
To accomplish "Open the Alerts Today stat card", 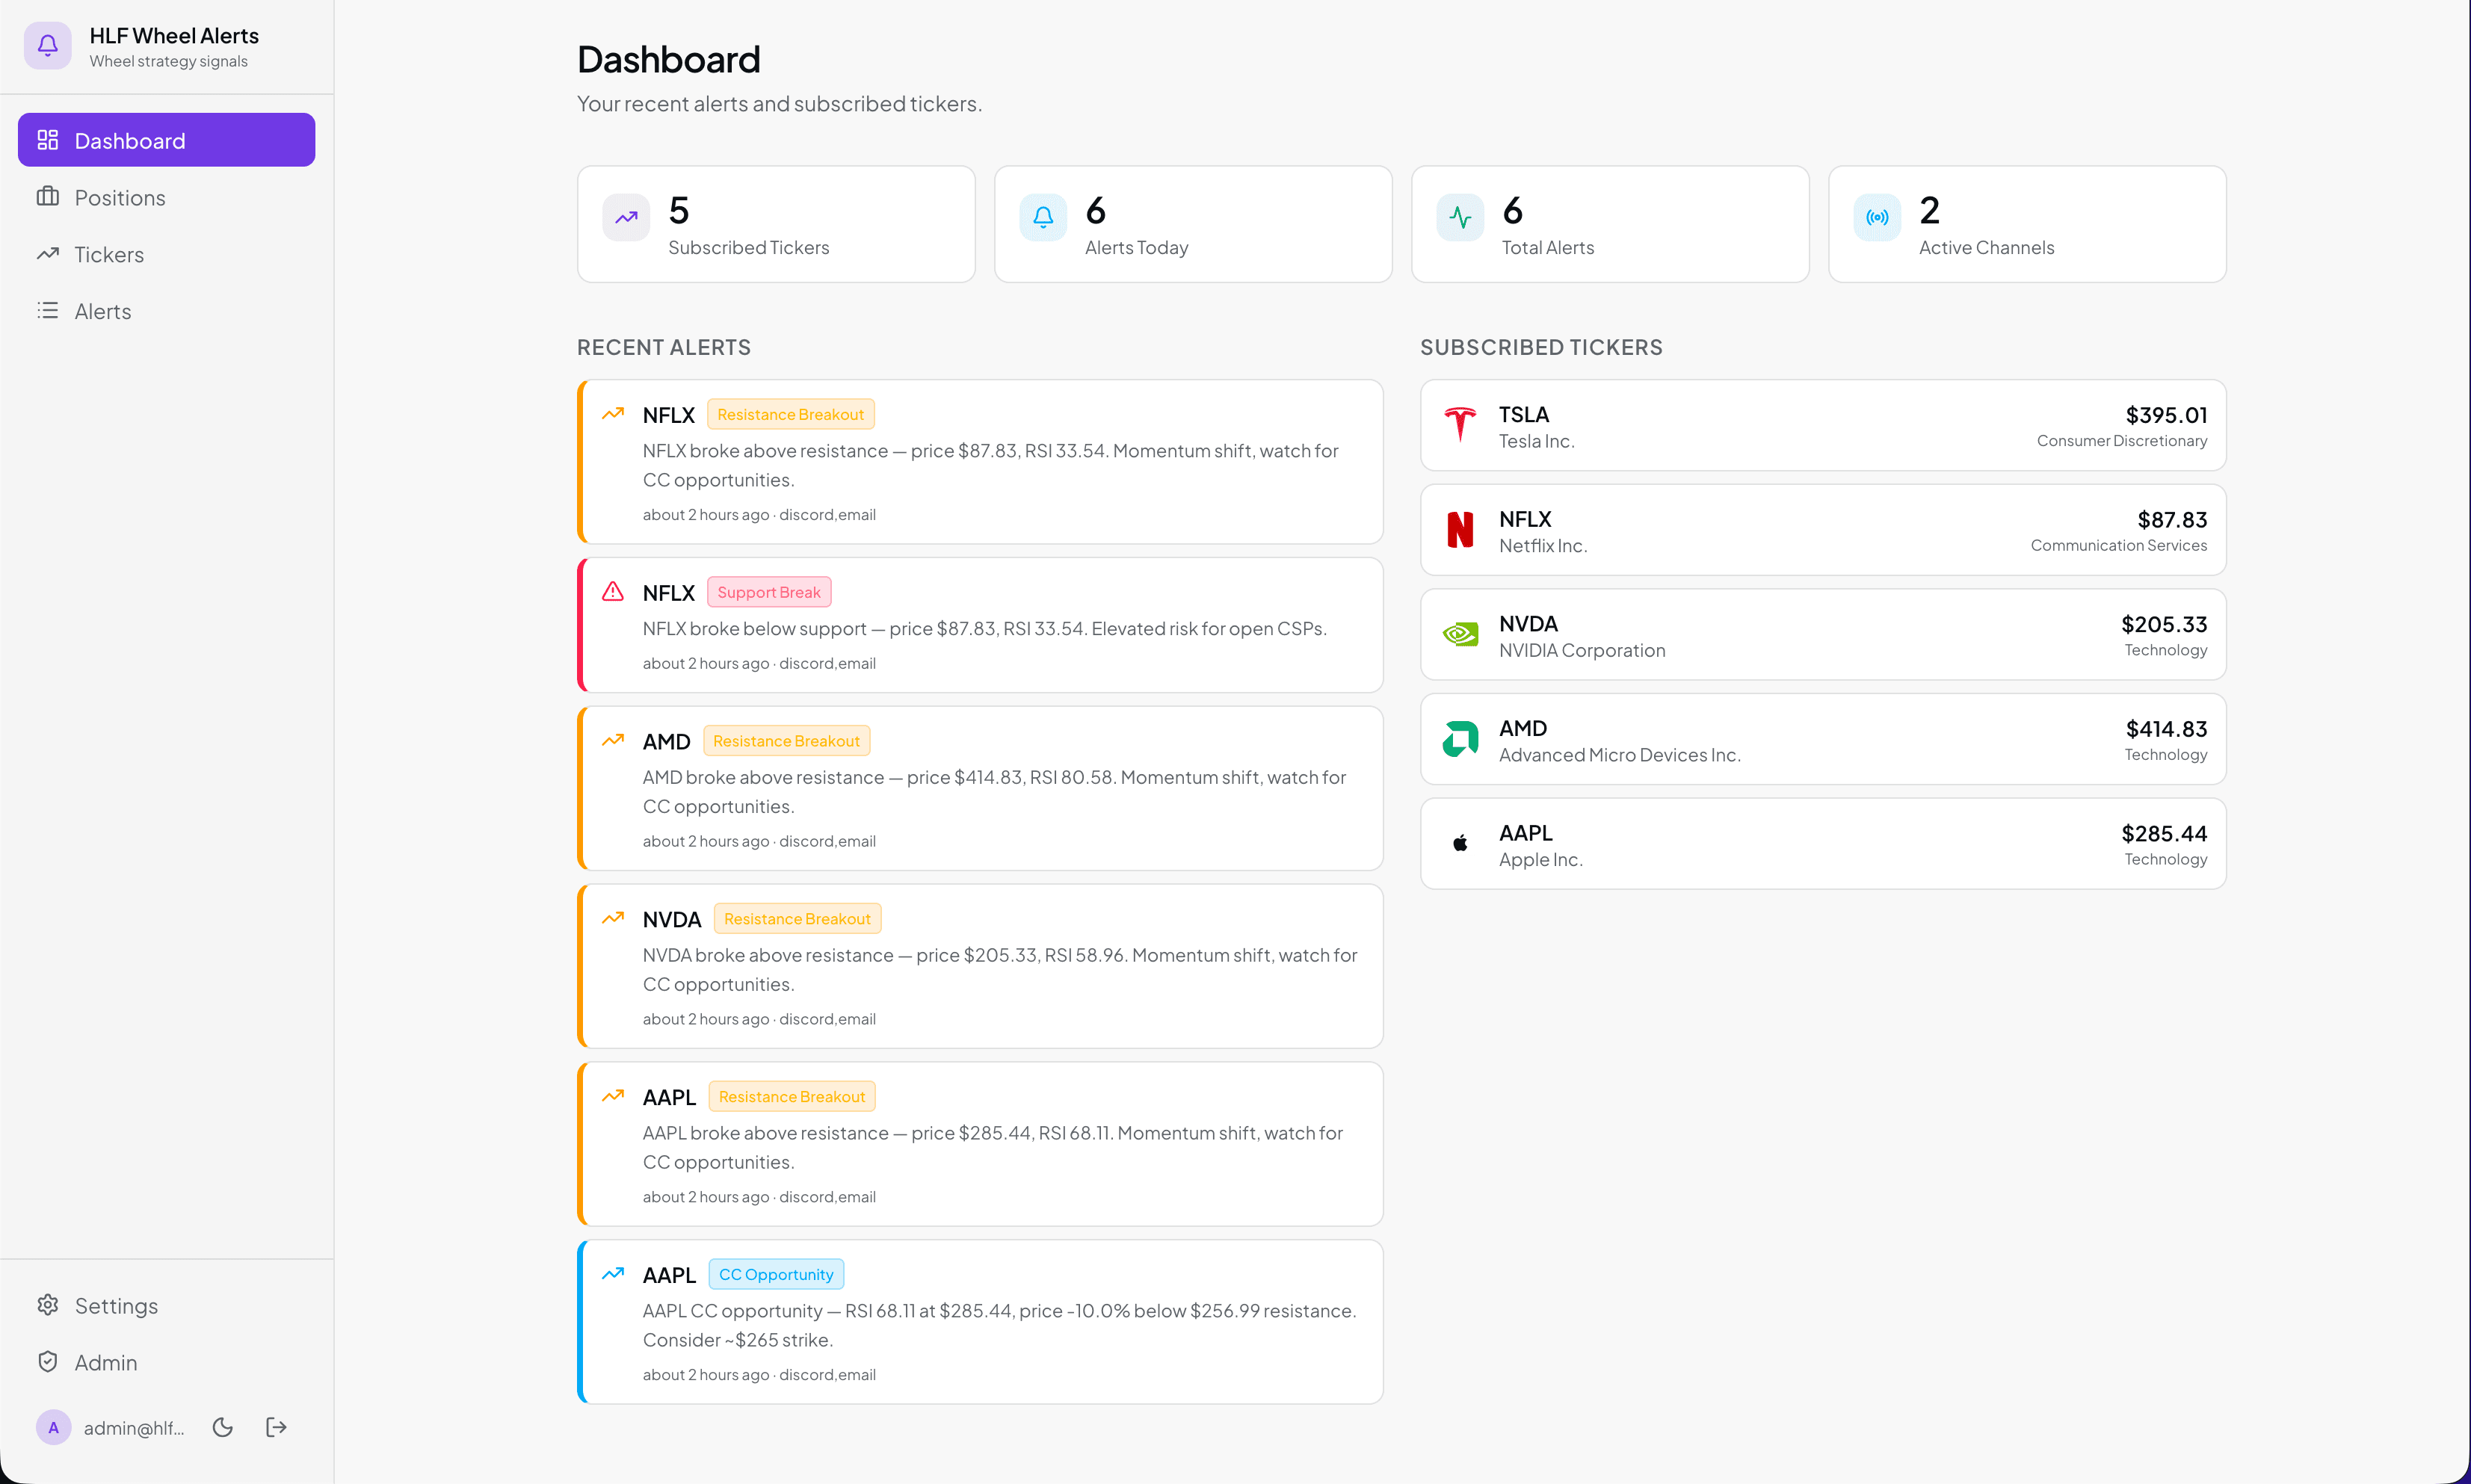I will tap(1193, 224).
